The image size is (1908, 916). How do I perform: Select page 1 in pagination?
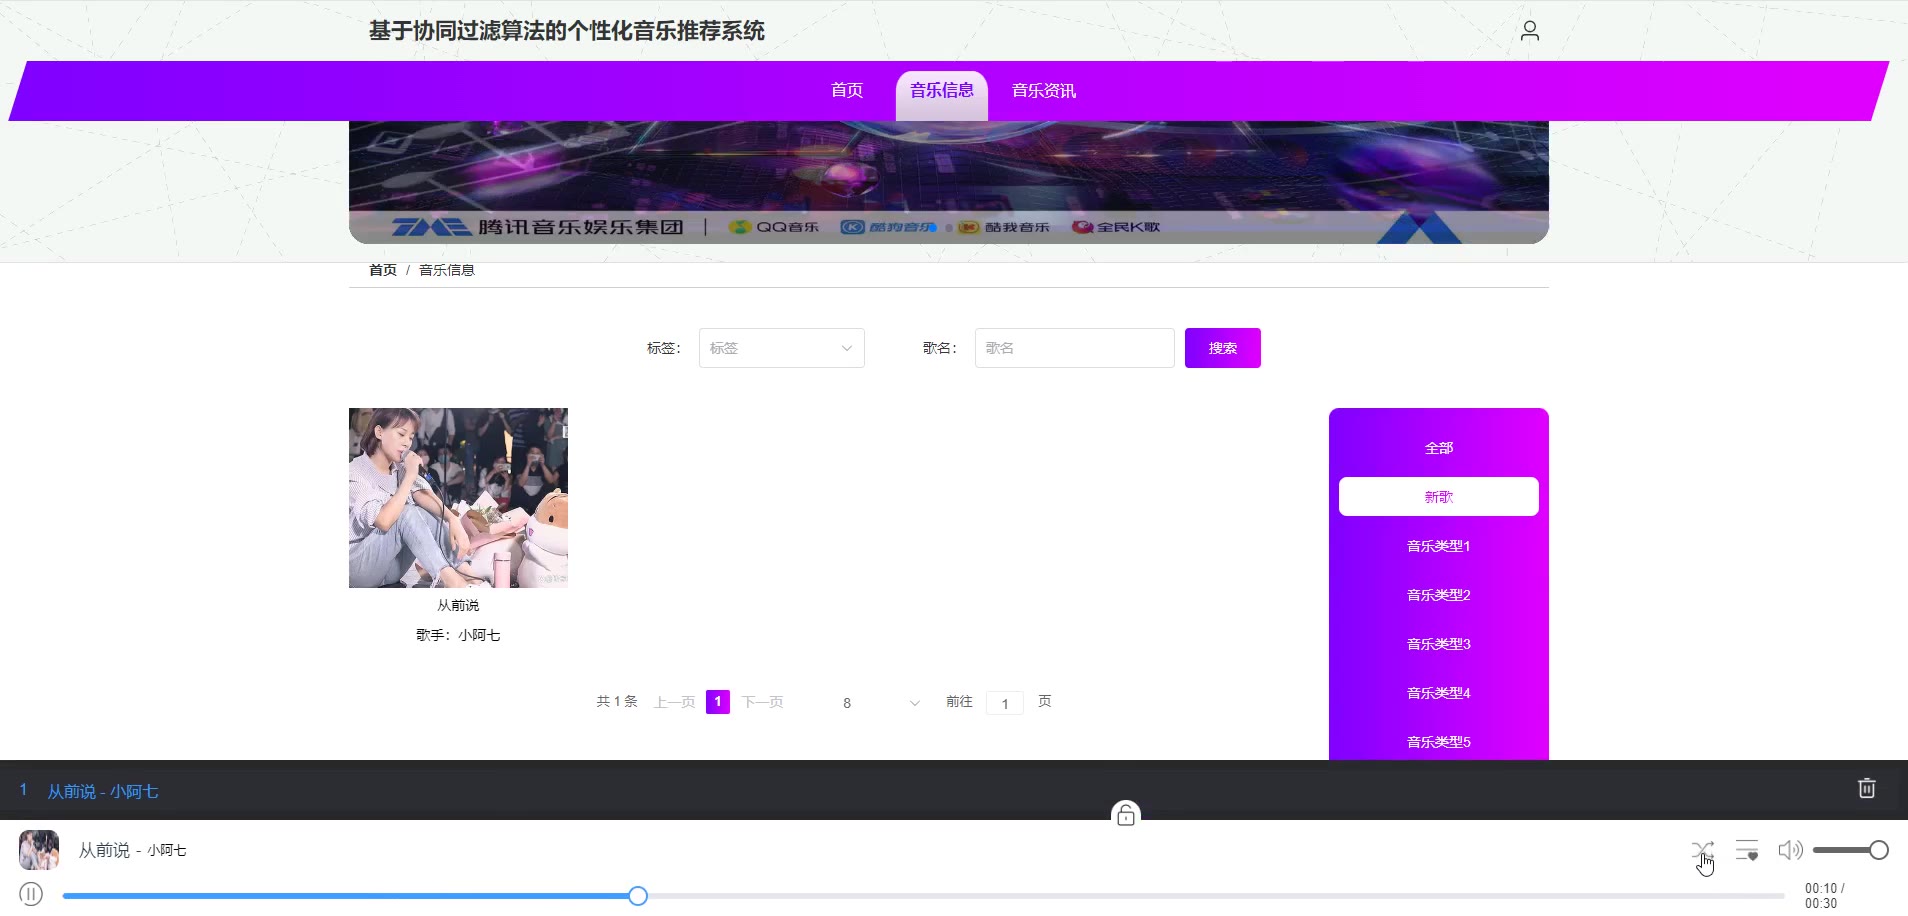tap(718, 702)
